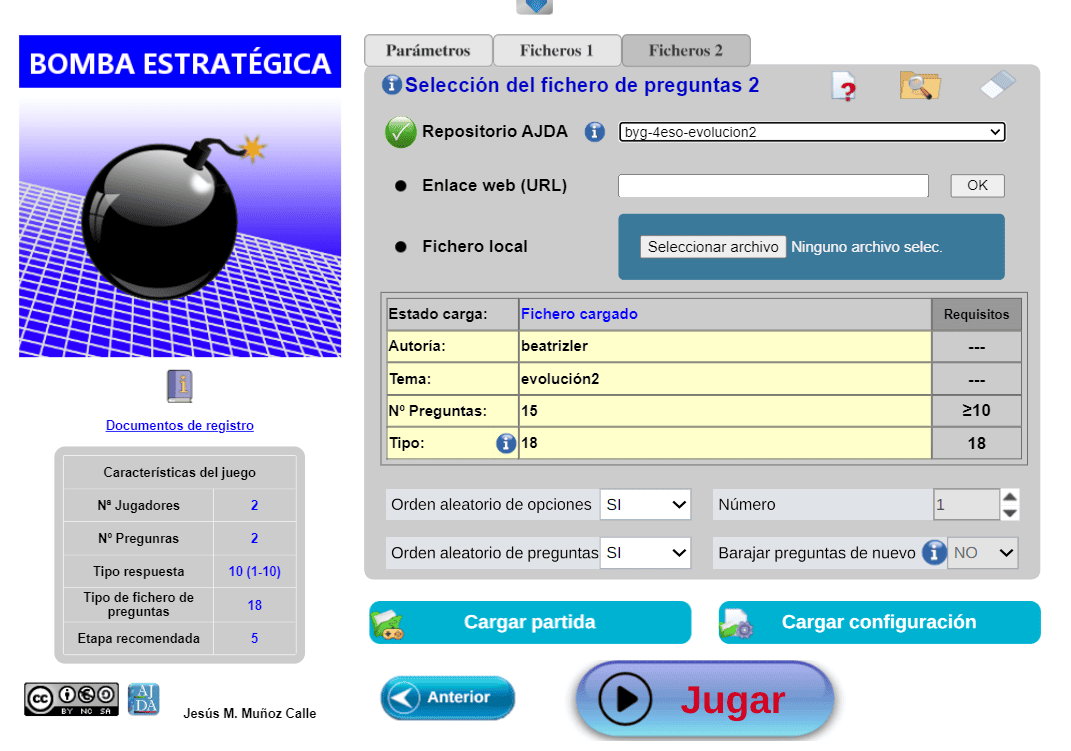Click info icon beside Barajar preguntas de nuevo
This screenshot has height=751, width=1071.
tap(933, 553)
